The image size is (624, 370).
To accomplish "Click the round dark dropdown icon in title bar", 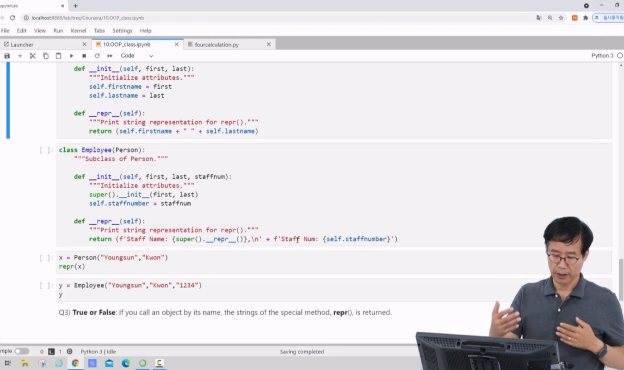I will point(586,6).
